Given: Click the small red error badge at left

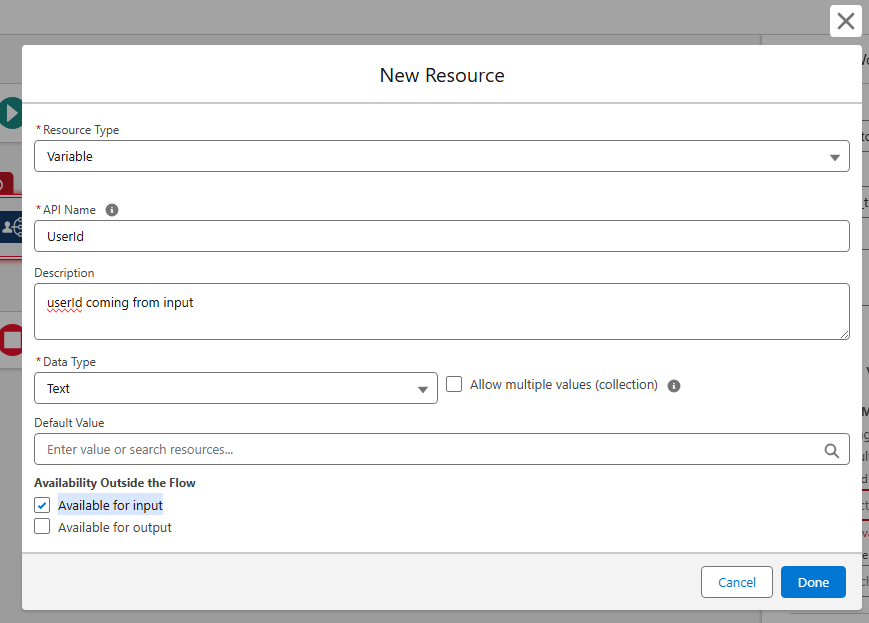Looking at the screenshot, I should tap(5, 184).
